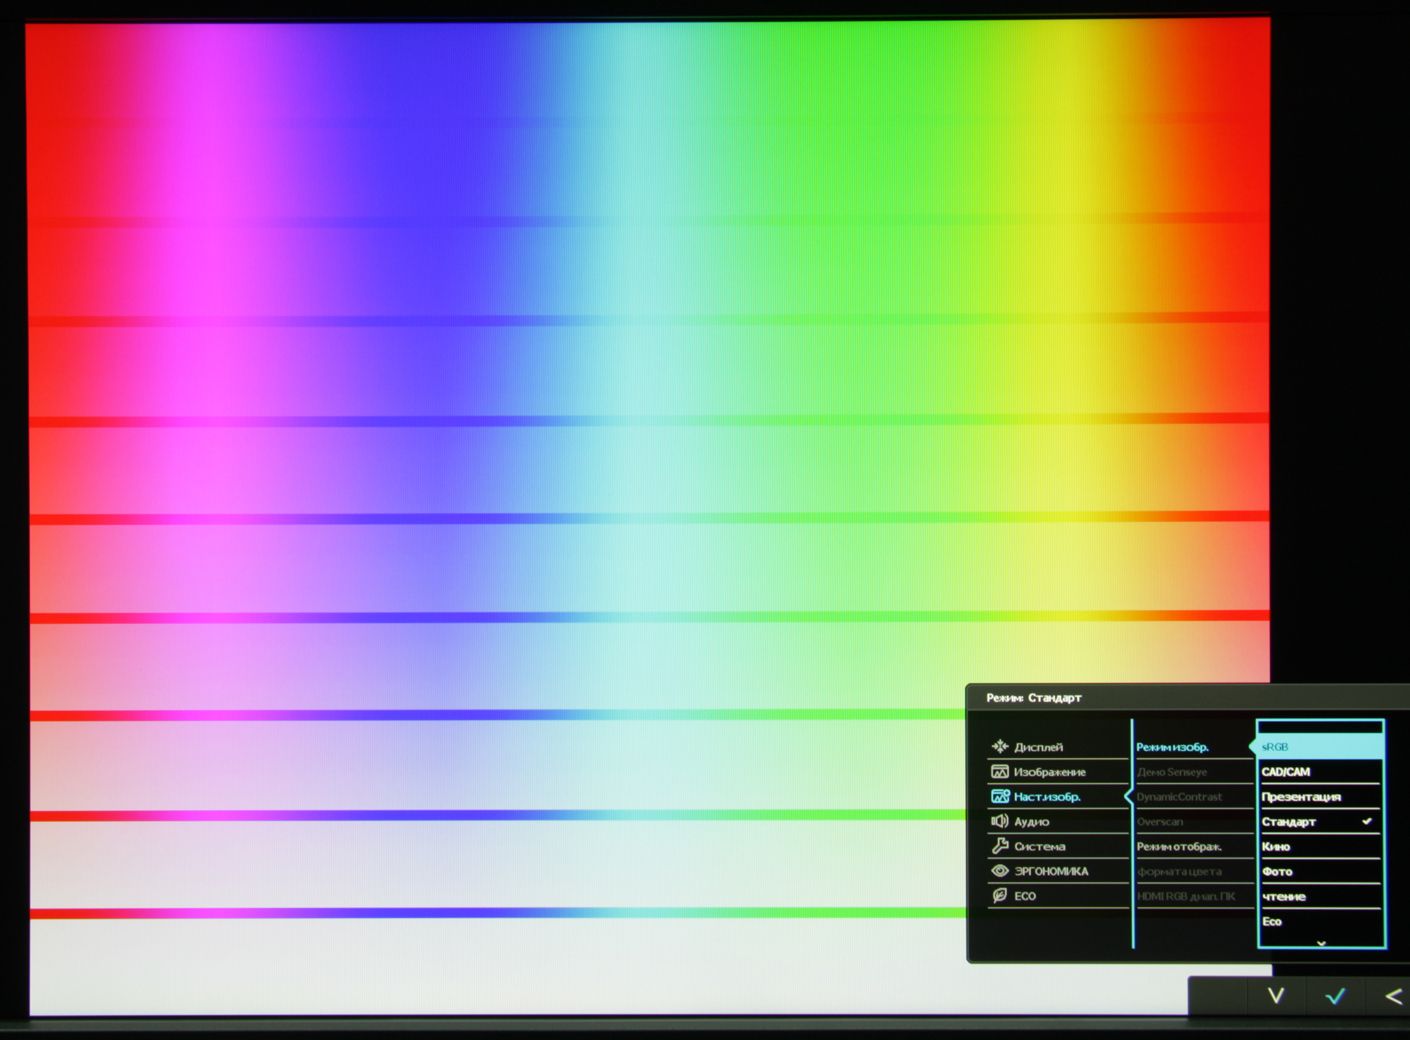1410x1040 pixels.
Task: Open the Режим отображ. submenu
Action: pos(1180,846)
